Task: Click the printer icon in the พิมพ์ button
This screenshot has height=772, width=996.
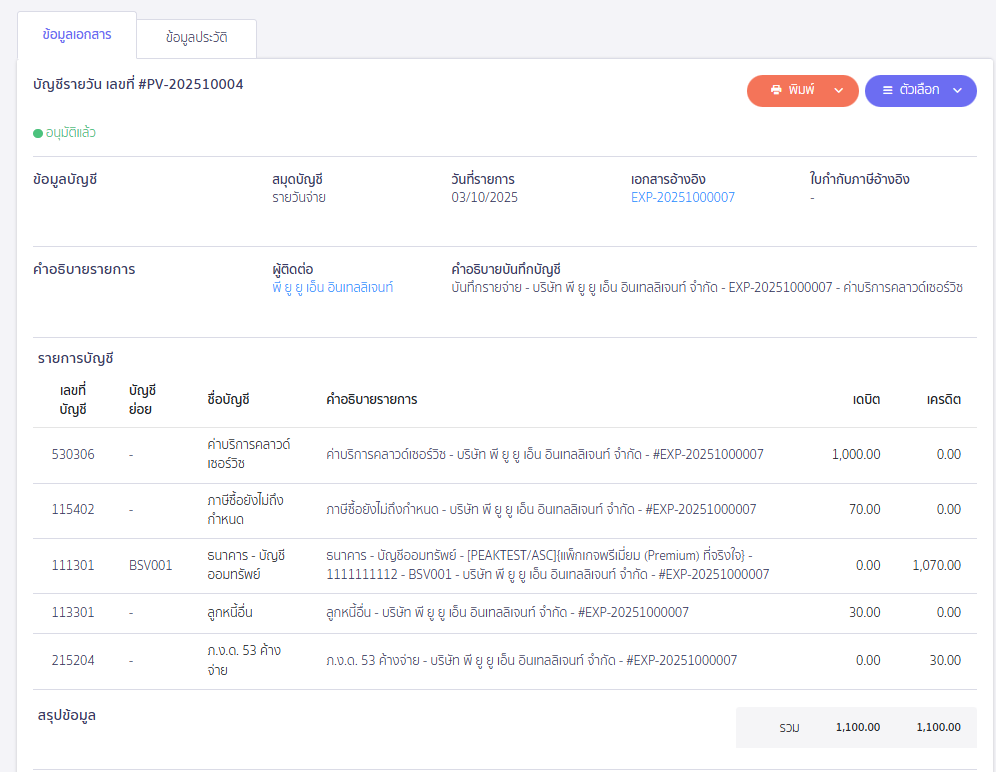Action: [775, 90]
